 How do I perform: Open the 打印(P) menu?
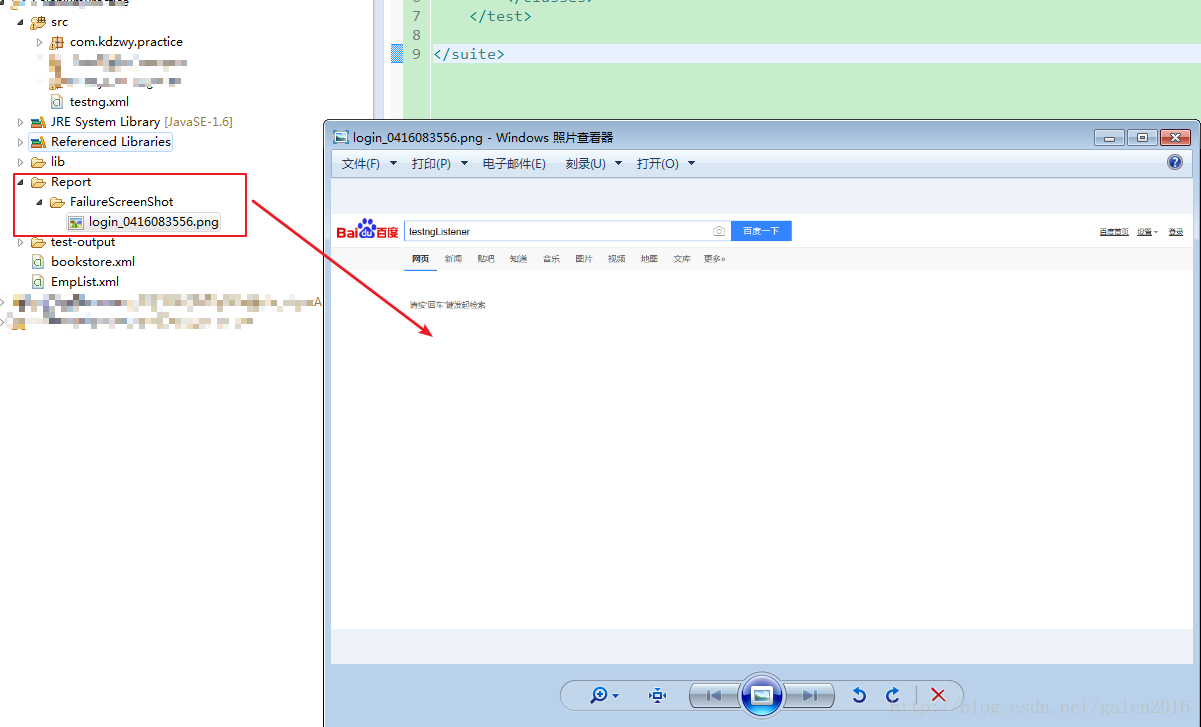coord(440,164)
